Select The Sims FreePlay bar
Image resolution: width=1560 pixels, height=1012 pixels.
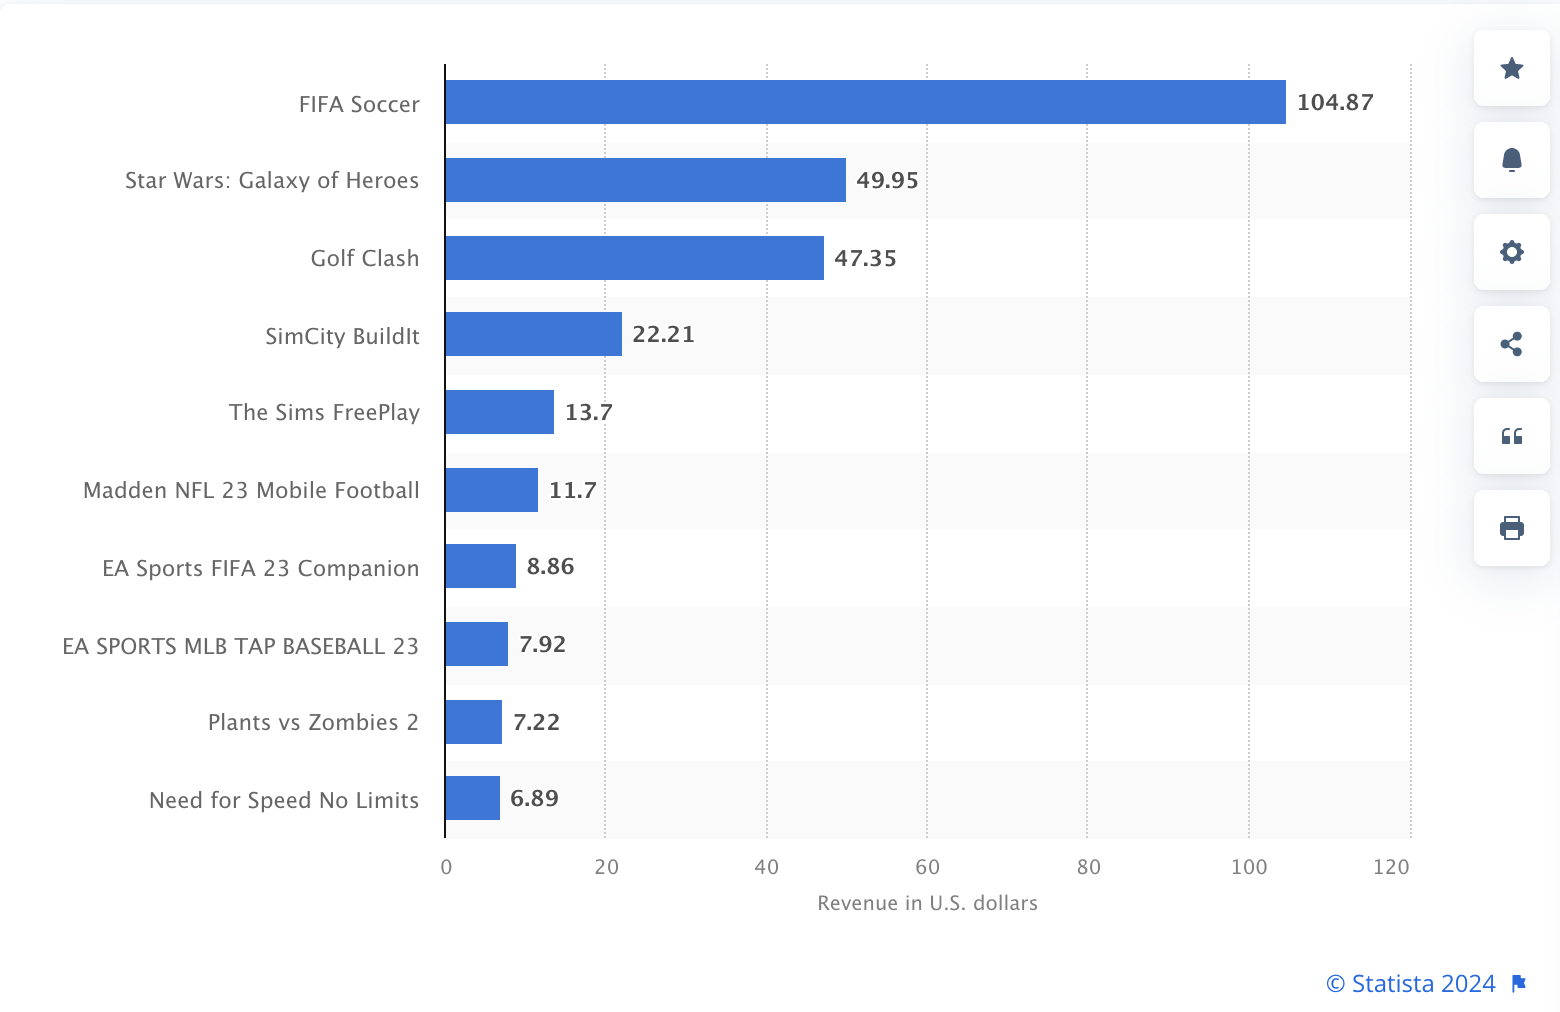point(499,412)
